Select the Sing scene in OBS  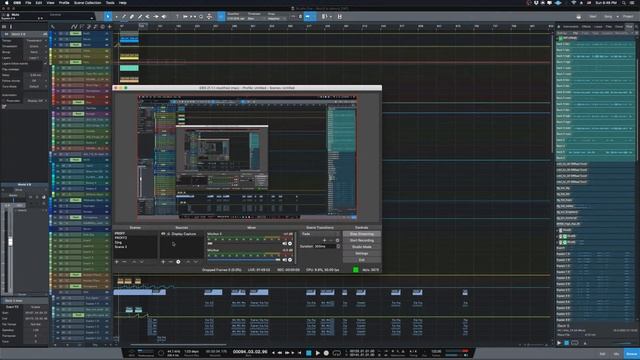point(118,242)
